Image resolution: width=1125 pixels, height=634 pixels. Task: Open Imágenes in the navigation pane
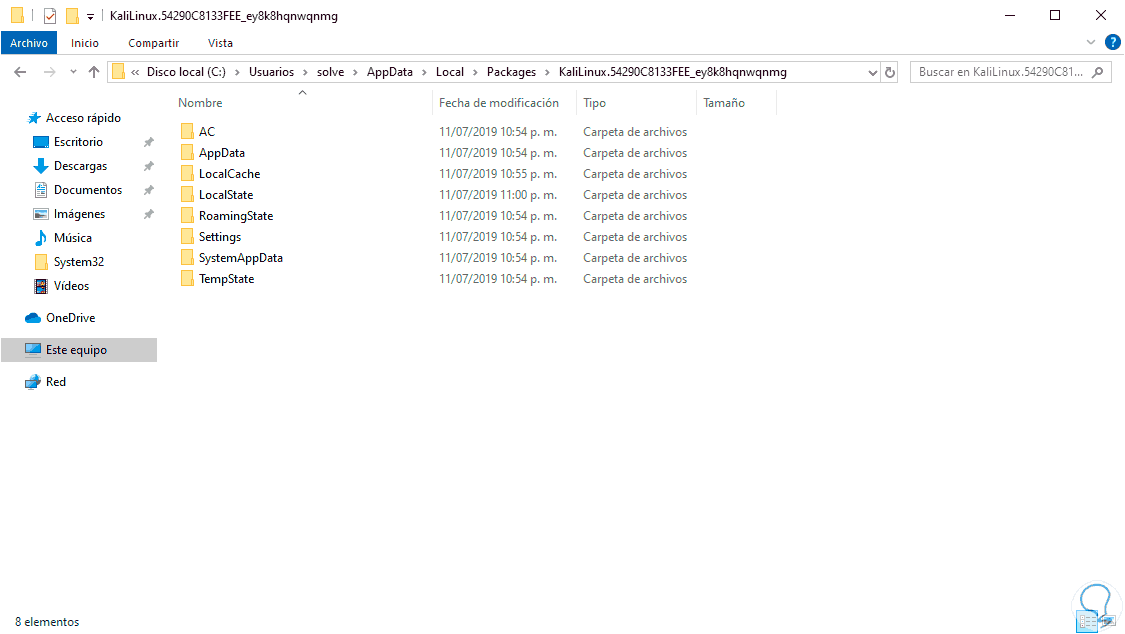pos(70,214)
